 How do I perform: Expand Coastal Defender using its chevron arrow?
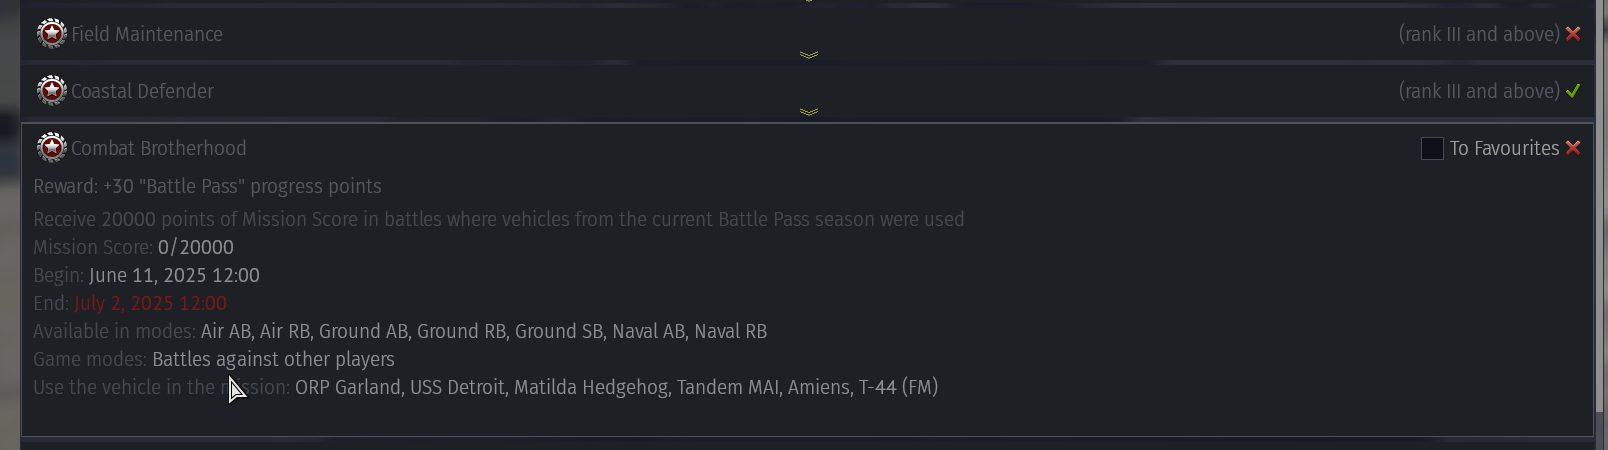pos(809,112)
